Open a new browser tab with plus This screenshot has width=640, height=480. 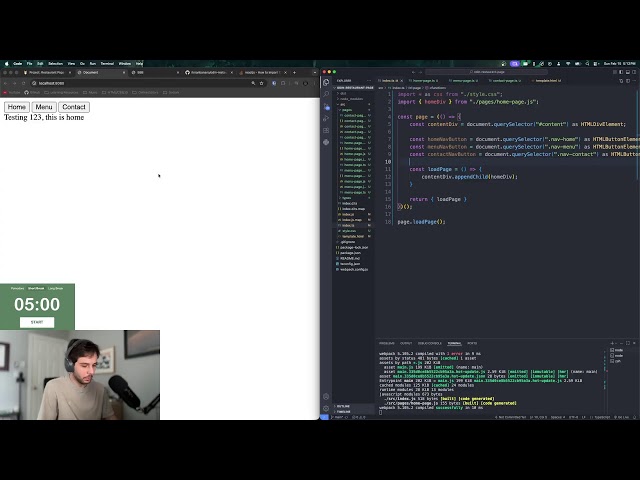pyautogui.click(x=294, y=73)
